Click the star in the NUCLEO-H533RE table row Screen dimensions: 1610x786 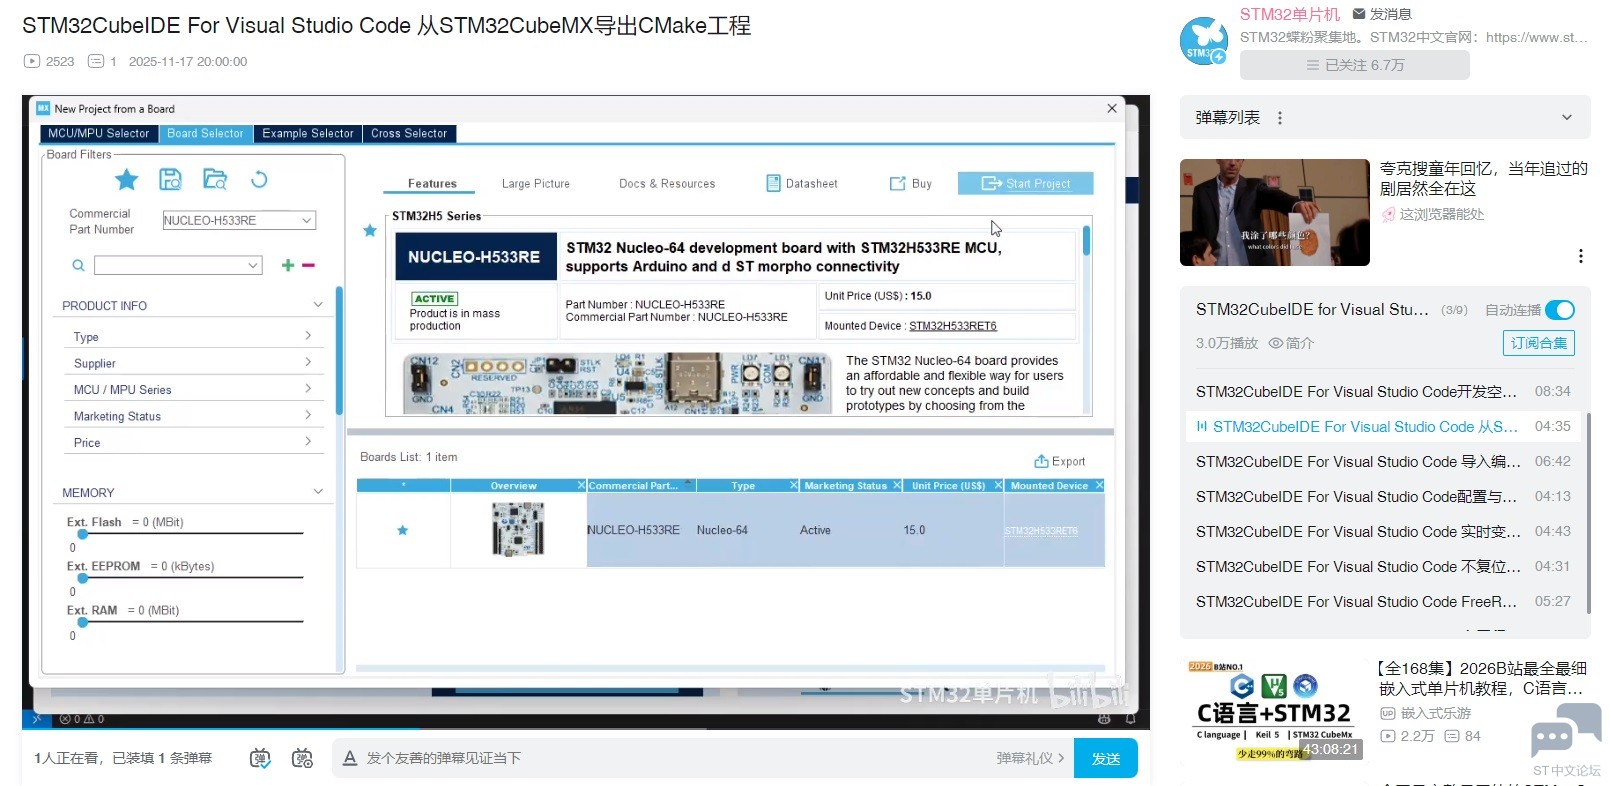tap(402, 530)
